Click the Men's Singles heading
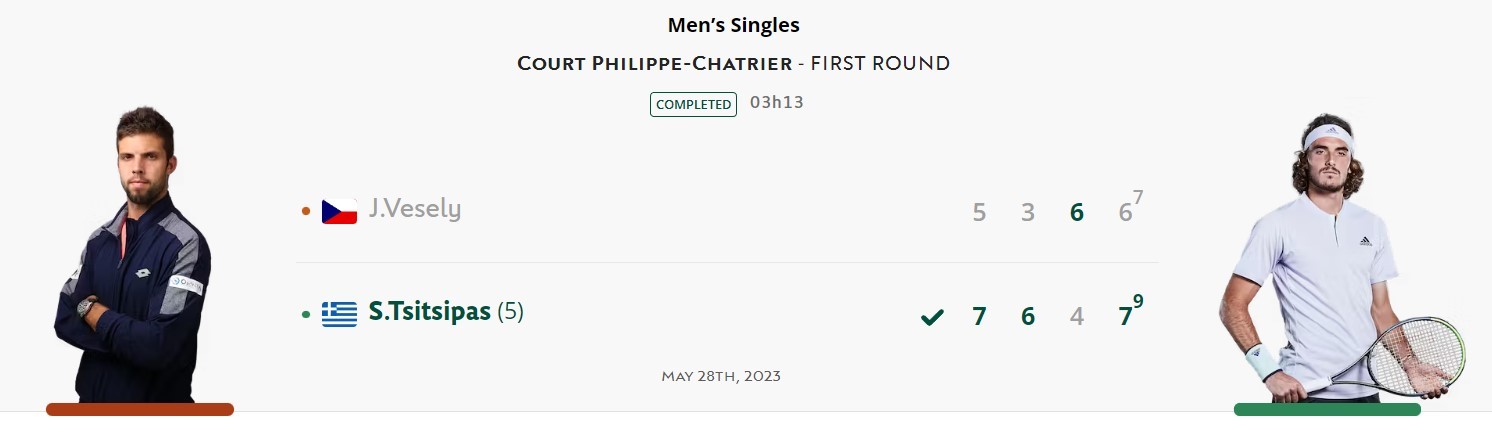This screenshot has width=1492, height=421. [734, 25]
